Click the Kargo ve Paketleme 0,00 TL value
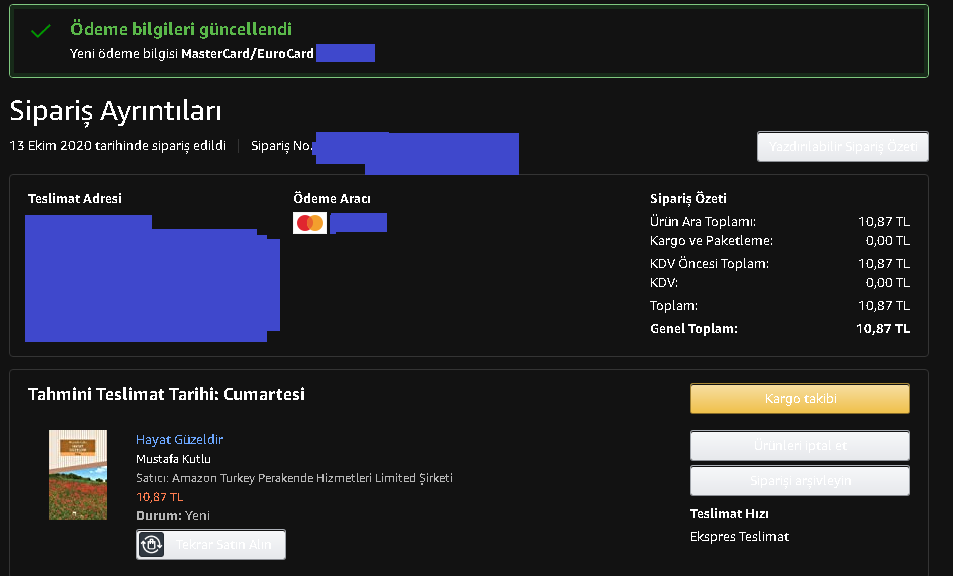The height and width of the screenshot is (576, 953). tap(887, 241)
